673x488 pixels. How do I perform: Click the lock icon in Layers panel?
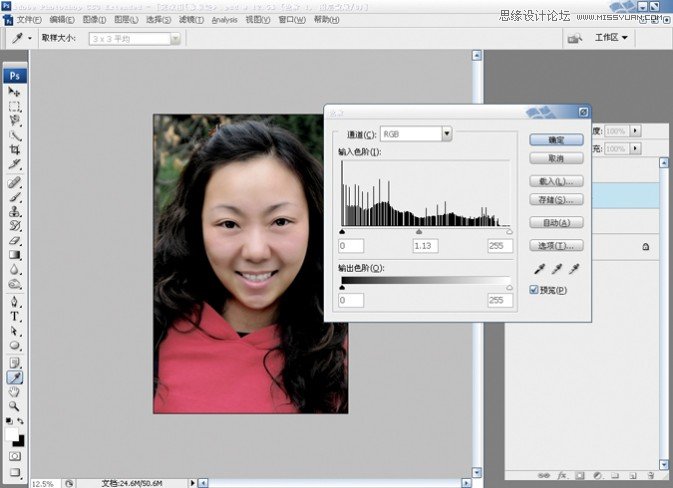pyautogui.click(x=646, y=246)
